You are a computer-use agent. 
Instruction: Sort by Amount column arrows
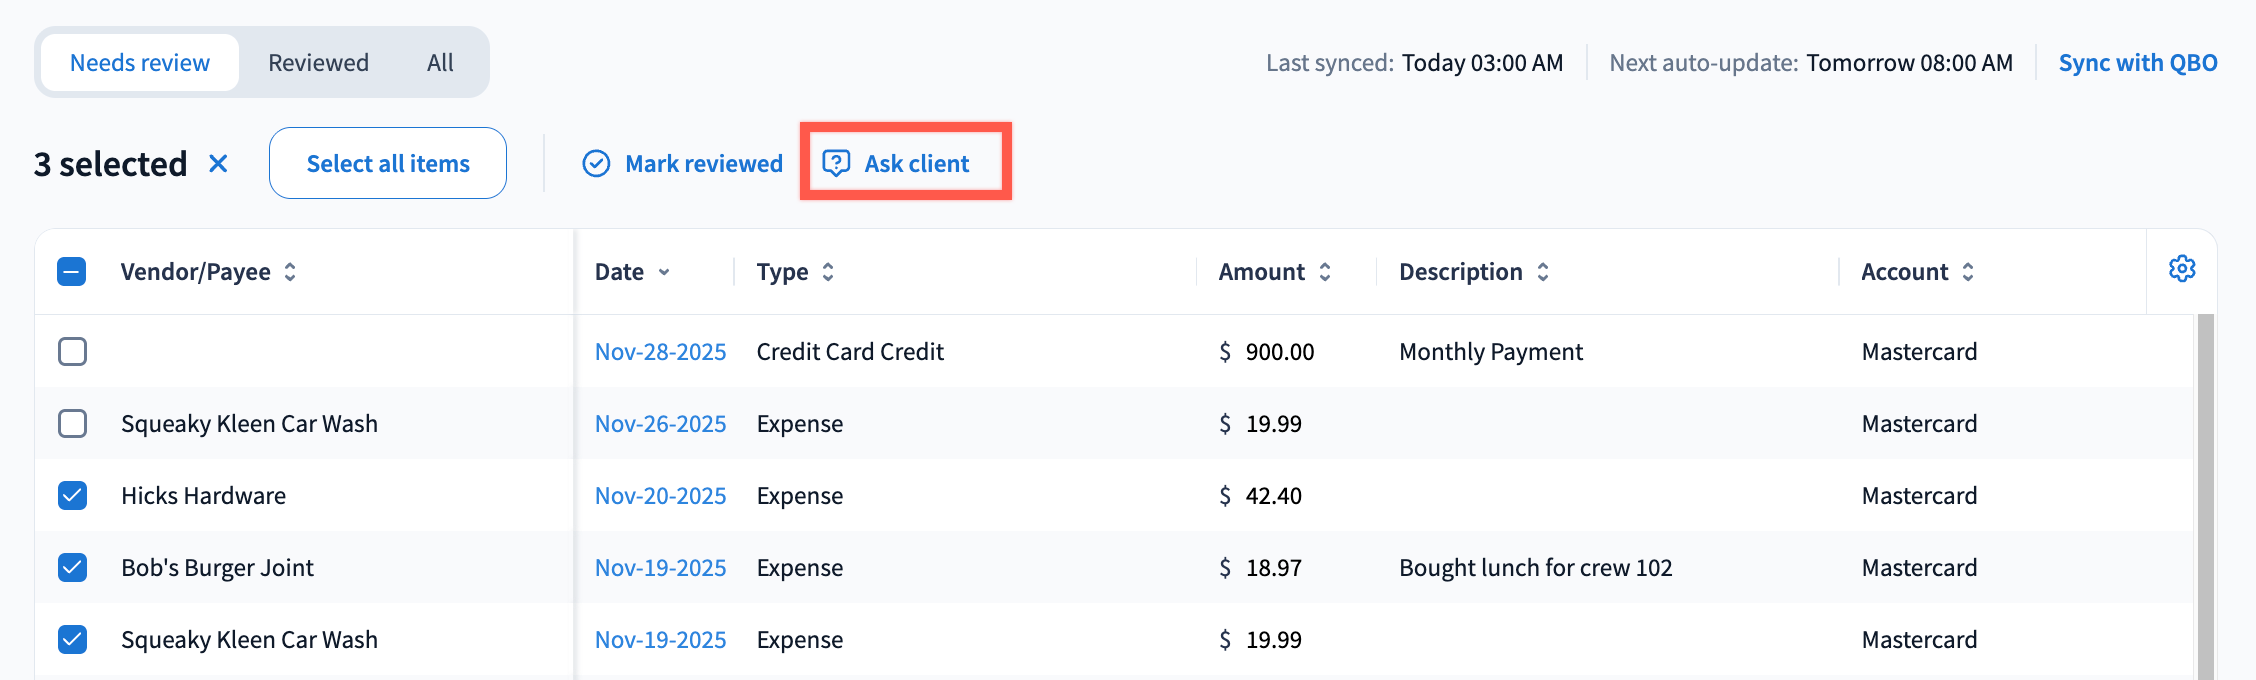coord(1325,272)
